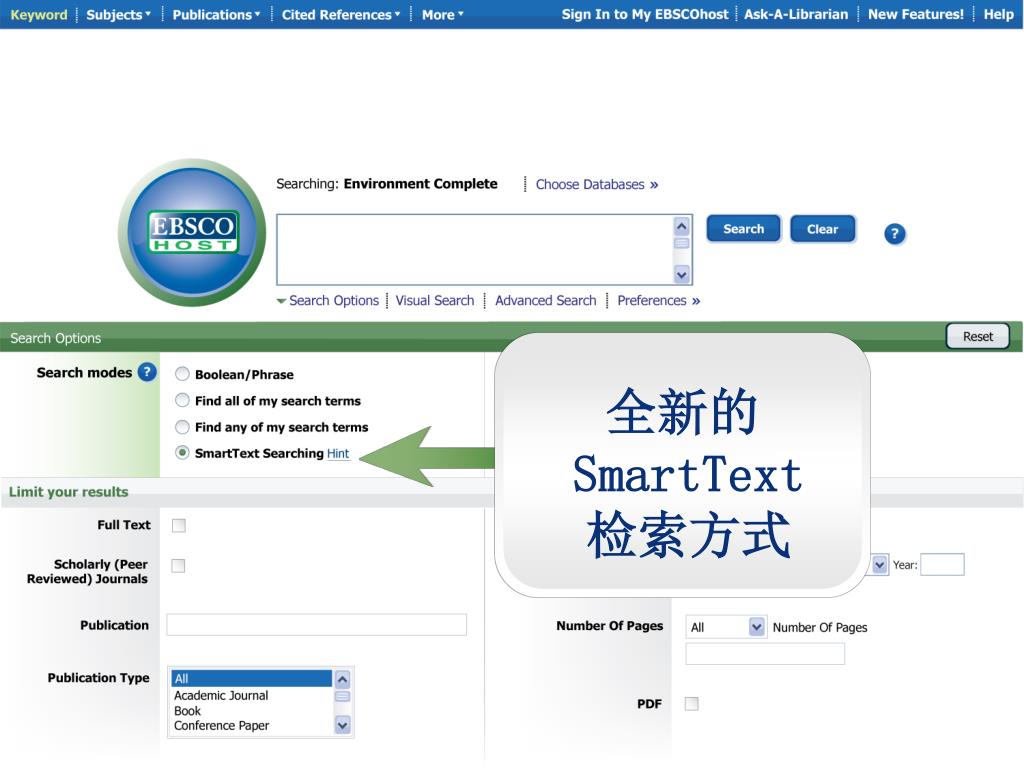Click the Publication input field

point(317,624)
